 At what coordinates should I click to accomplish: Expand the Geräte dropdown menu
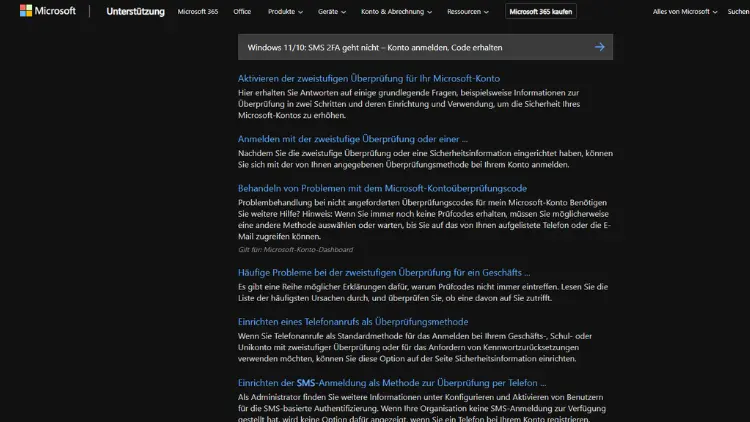[x=329, y=12]
